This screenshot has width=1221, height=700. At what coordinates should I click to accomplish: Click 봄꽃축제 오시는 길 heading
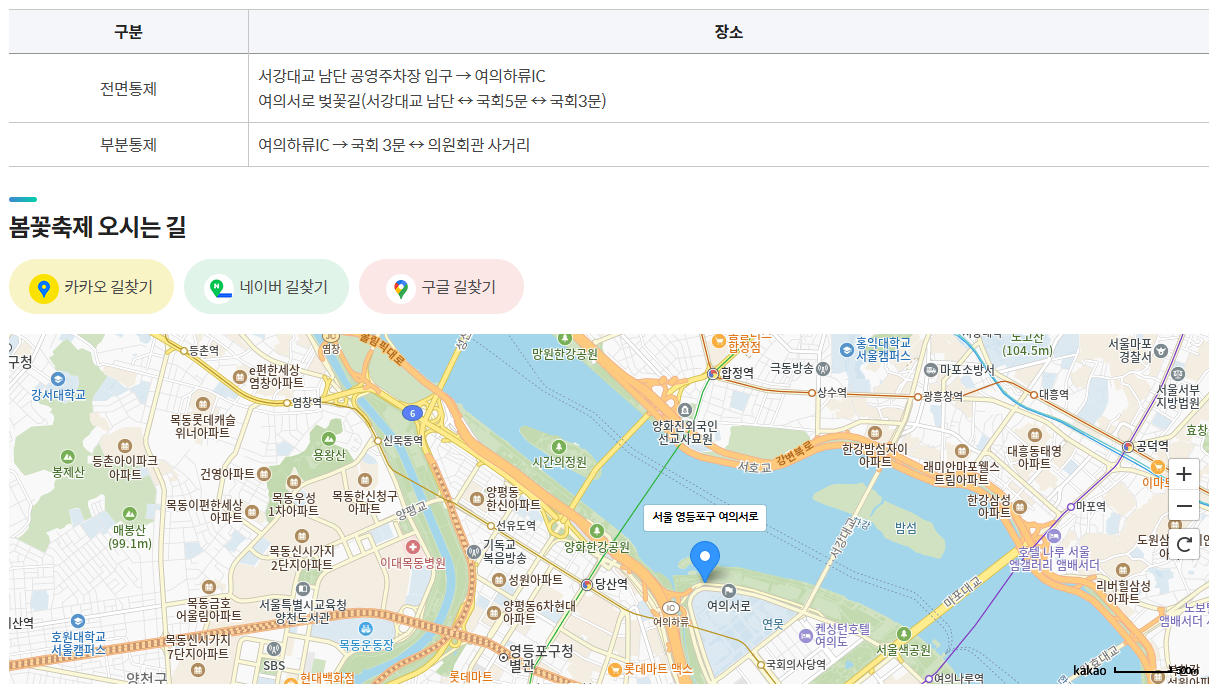(97, 227)
